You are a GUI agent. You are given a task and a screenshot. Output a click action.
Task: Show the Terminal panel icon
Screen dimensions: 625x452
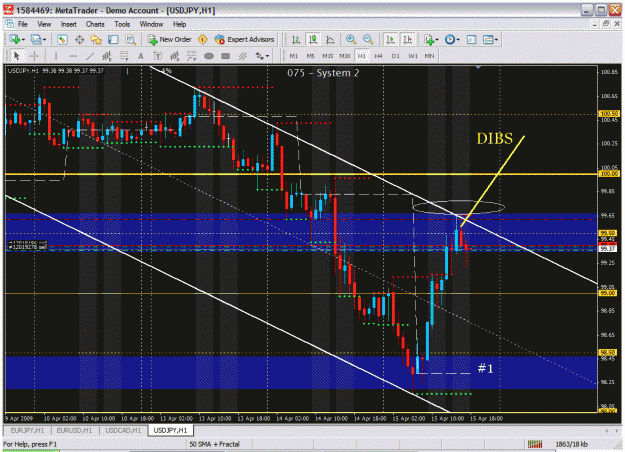pos(113,39)
